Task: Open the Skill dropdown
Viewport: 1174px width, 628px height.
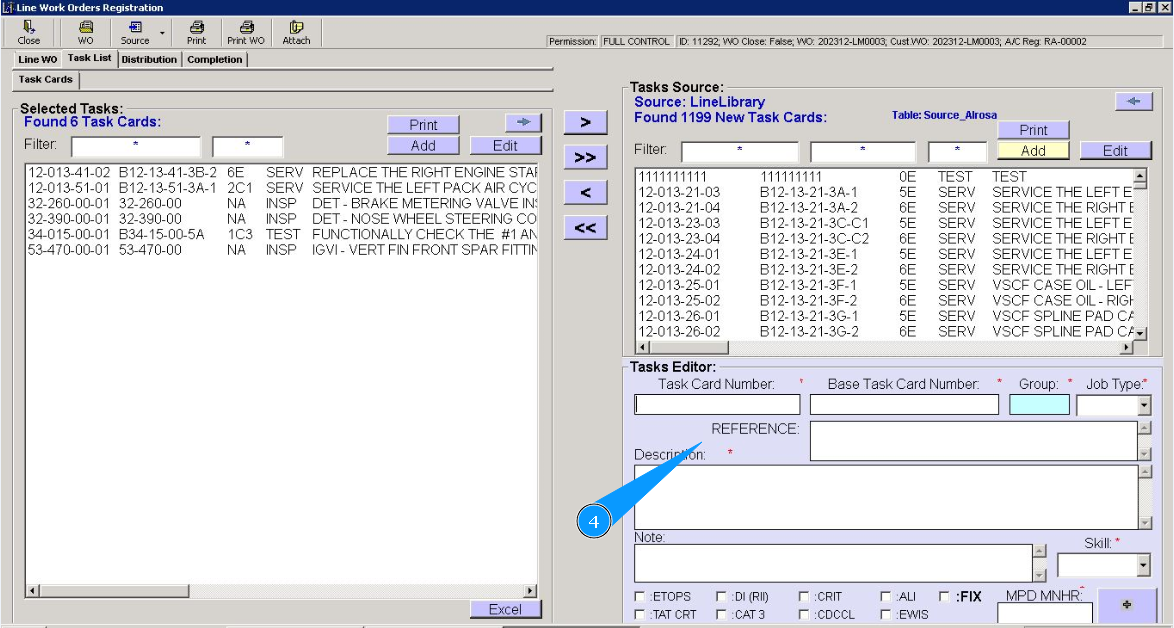Action: pyautogui.click(x=1143, y=565)
